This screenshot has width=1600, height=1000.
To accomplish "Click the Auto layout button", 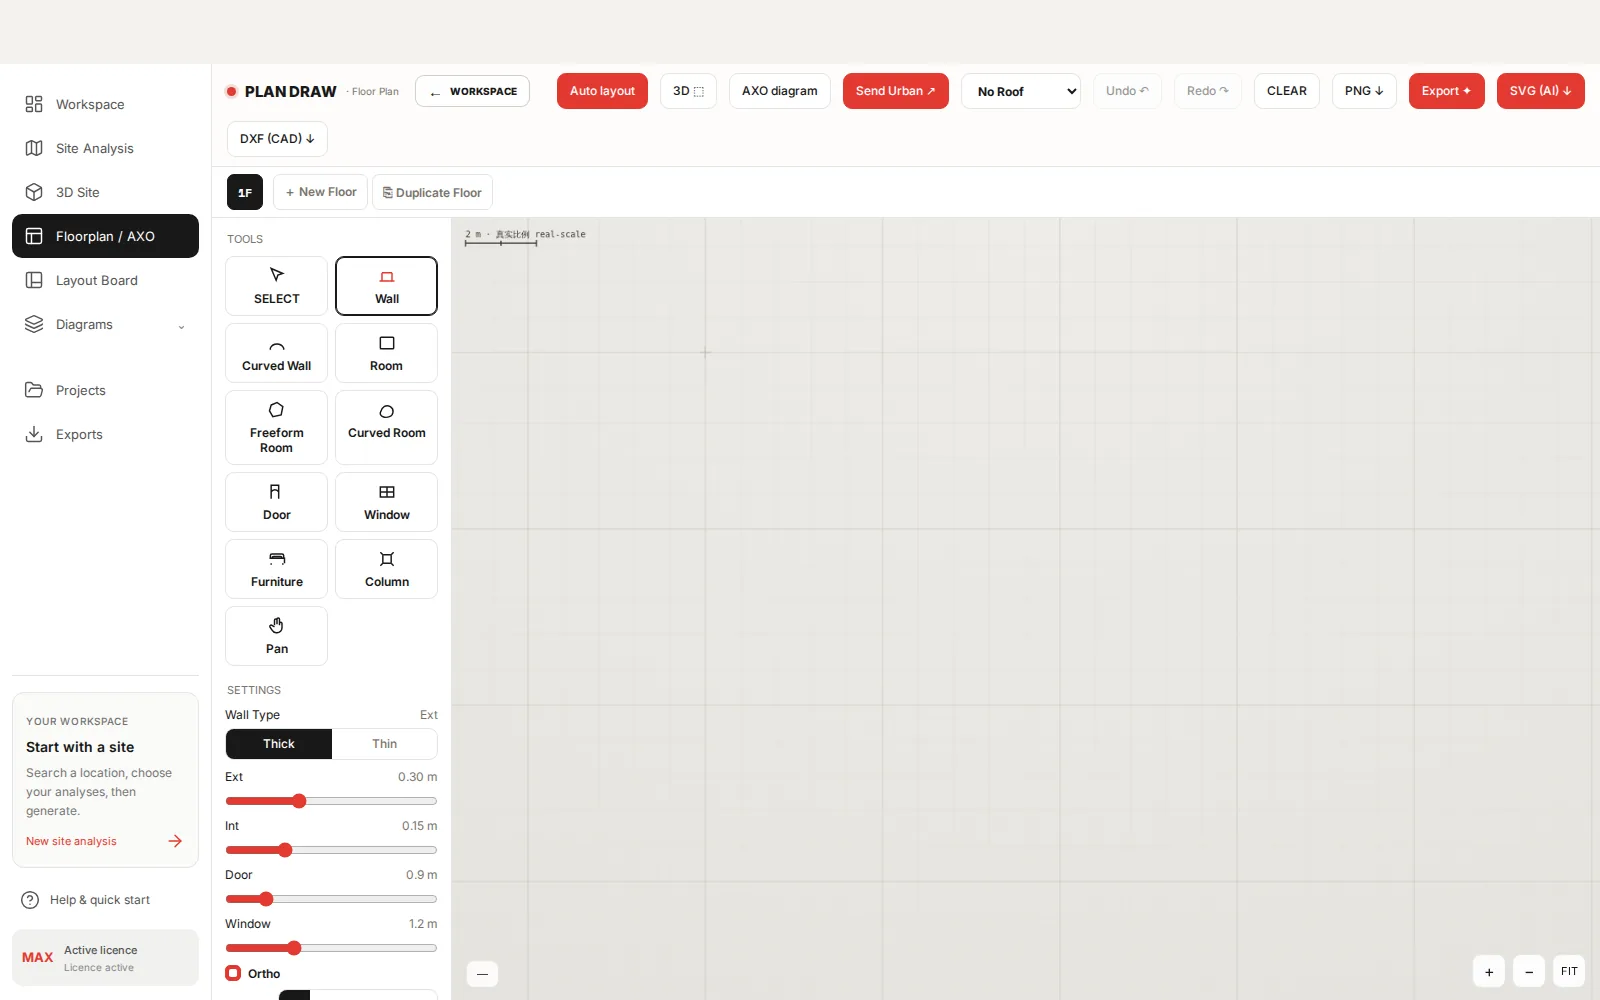I will pos(602,91).
